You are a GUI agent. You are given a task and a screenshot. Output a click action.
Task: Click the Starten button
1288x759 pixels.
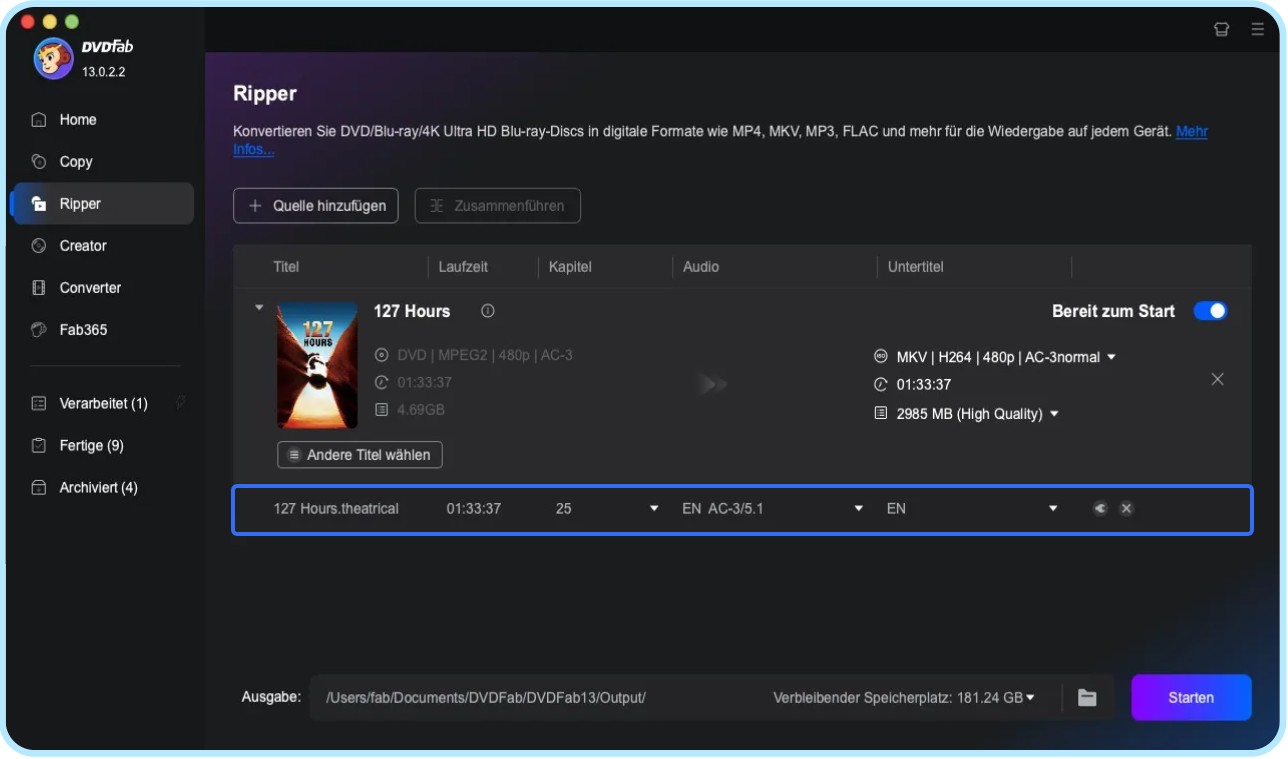(x=1191, y=698)
